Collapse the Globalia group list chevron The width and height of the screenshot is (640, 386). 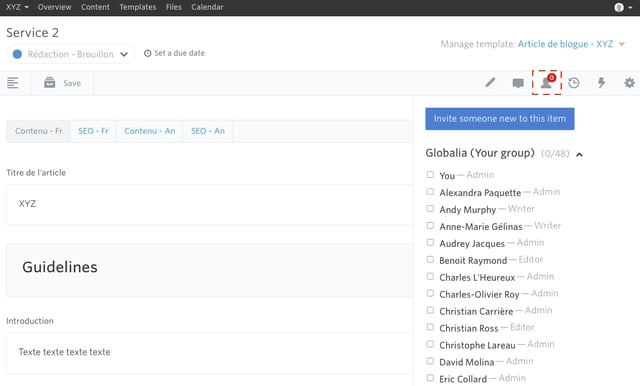579,155
